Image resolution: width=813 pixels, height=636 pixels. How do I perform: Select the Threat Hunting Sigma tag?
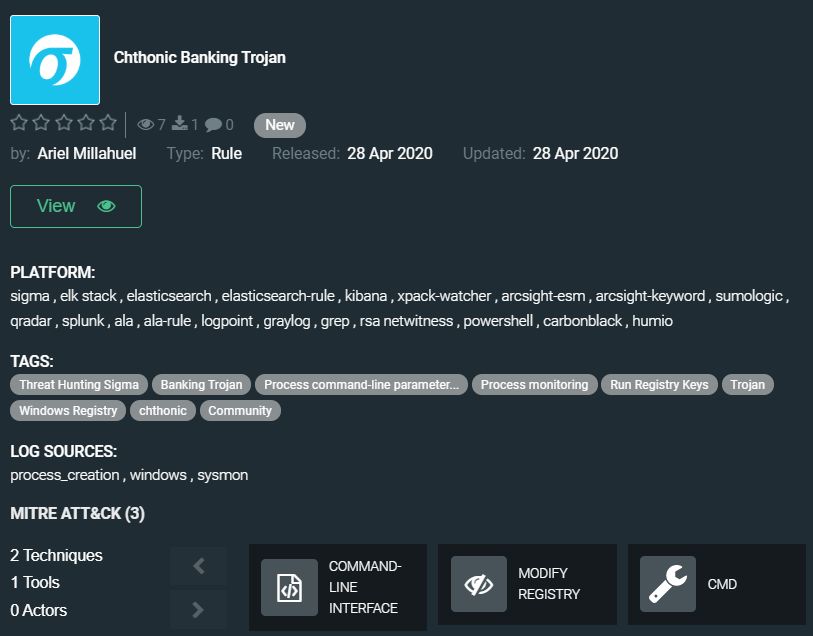(x=79, y=385)
